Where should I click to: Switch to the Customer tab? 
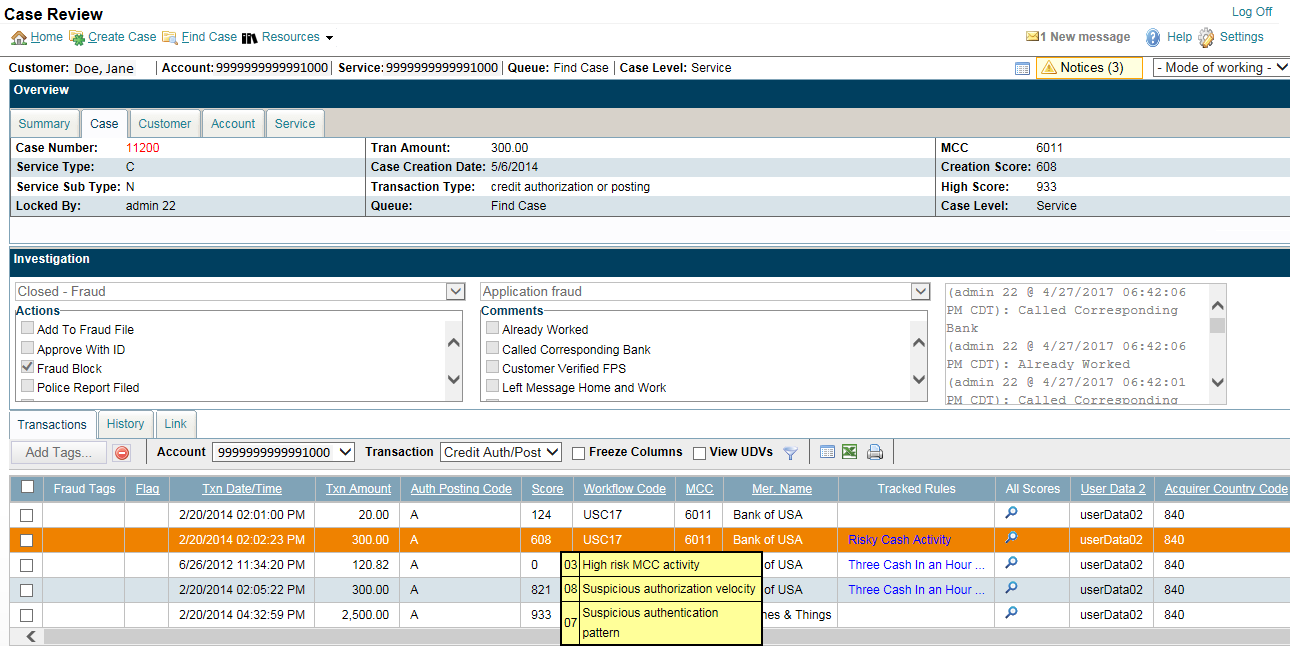pos(164,124)
